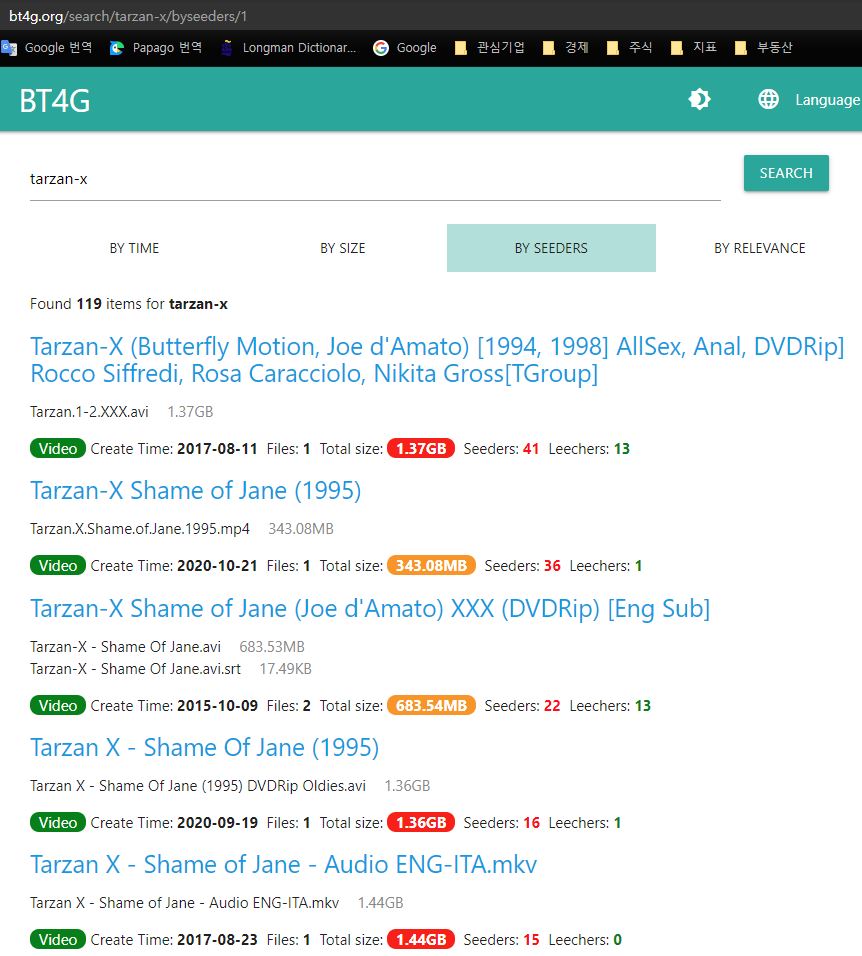Click the Video badge dated 2017-08-11
The image size is (862, 956).
(x=58, y=449)
